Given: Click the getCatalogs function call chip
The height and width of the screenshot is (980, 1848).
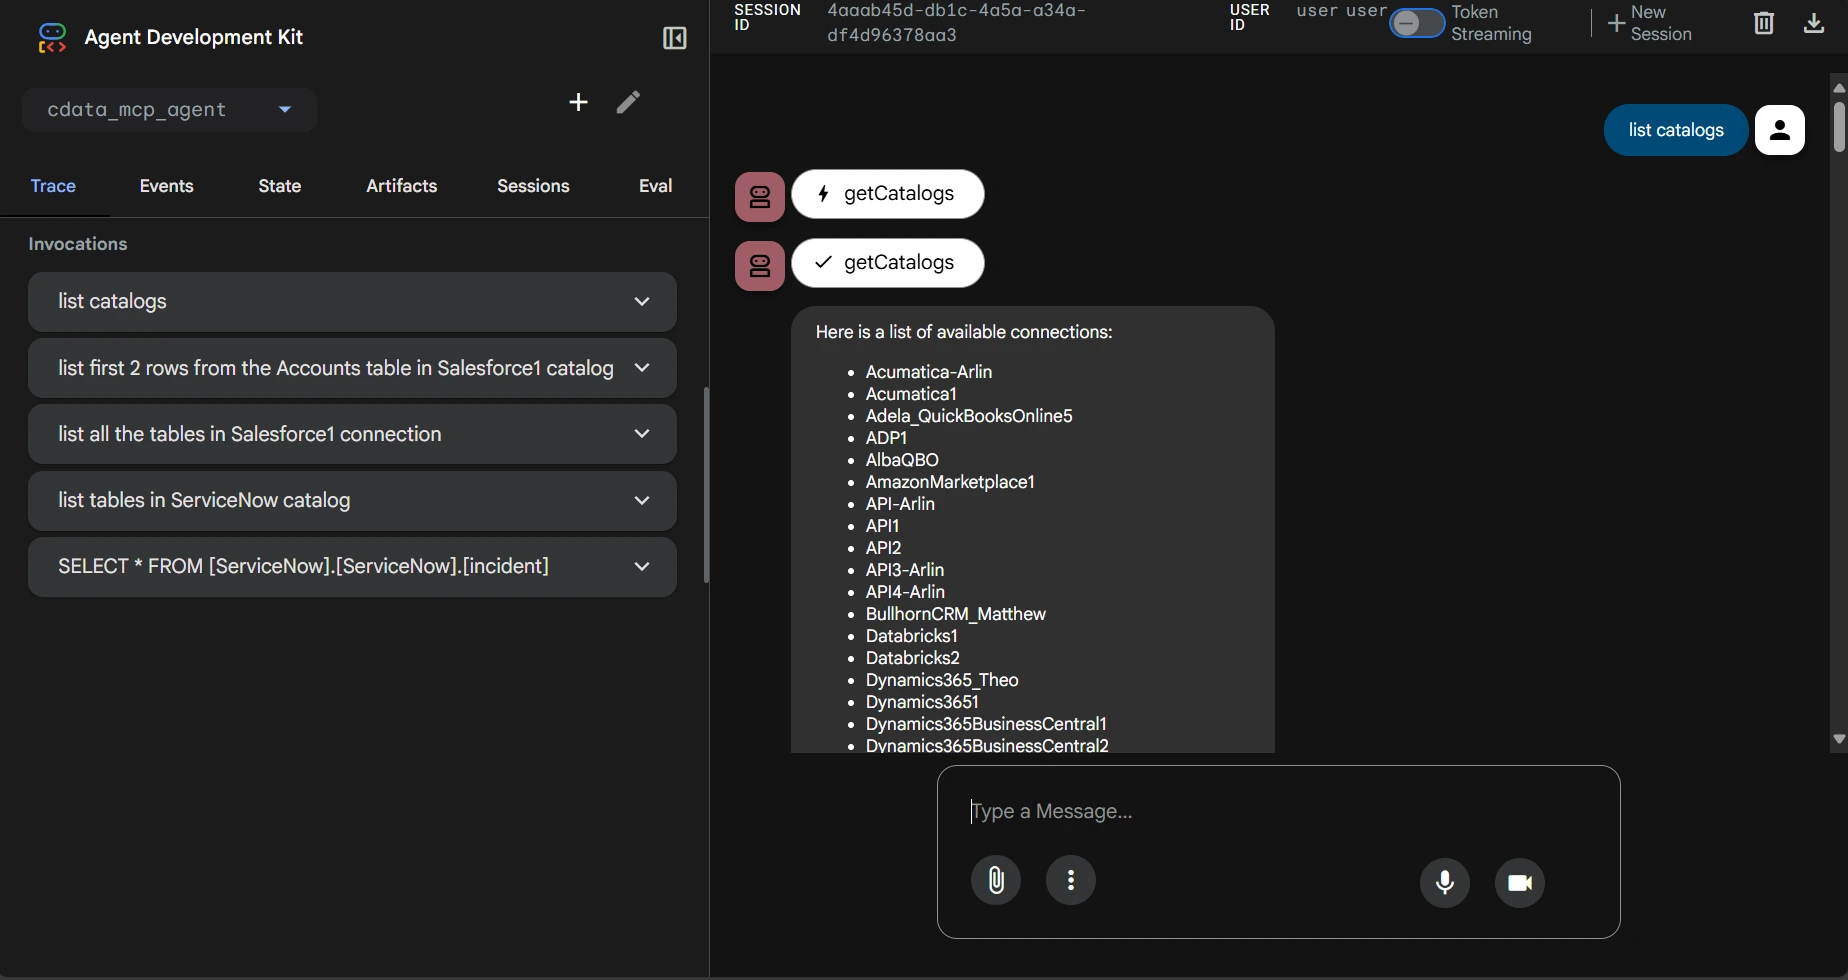Looking at the screenshot, I should click(x=888, y=194).
